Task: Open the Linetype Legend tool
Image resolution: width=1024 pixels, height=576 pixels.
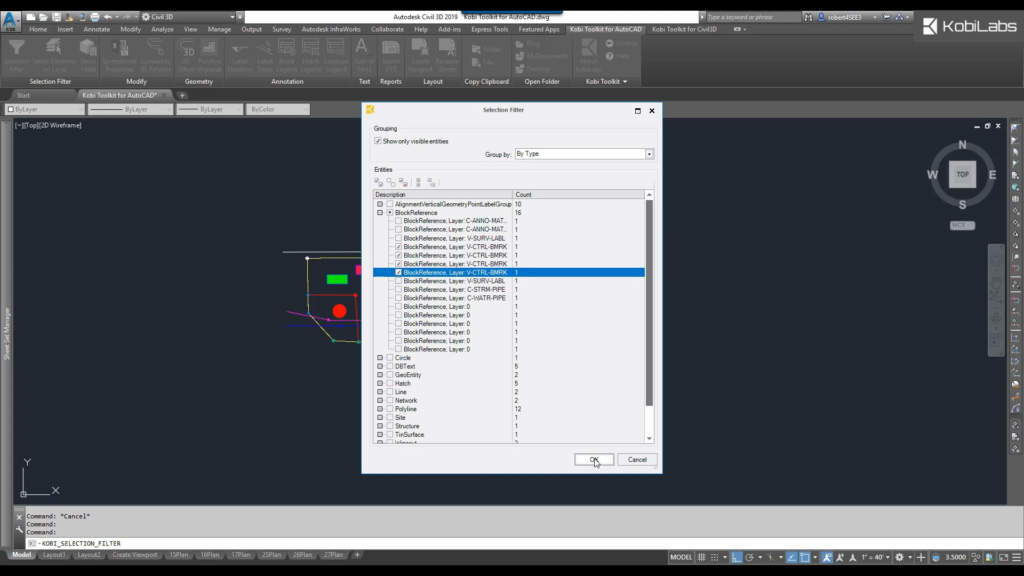Action: tap(336, 56)
